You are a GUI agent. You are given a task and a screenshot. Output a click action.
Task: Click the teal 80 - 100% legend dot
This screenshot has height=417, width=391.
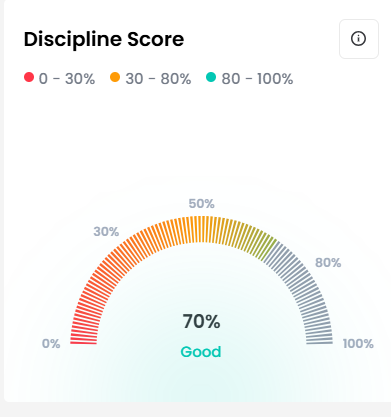click(x=211, y=77)
